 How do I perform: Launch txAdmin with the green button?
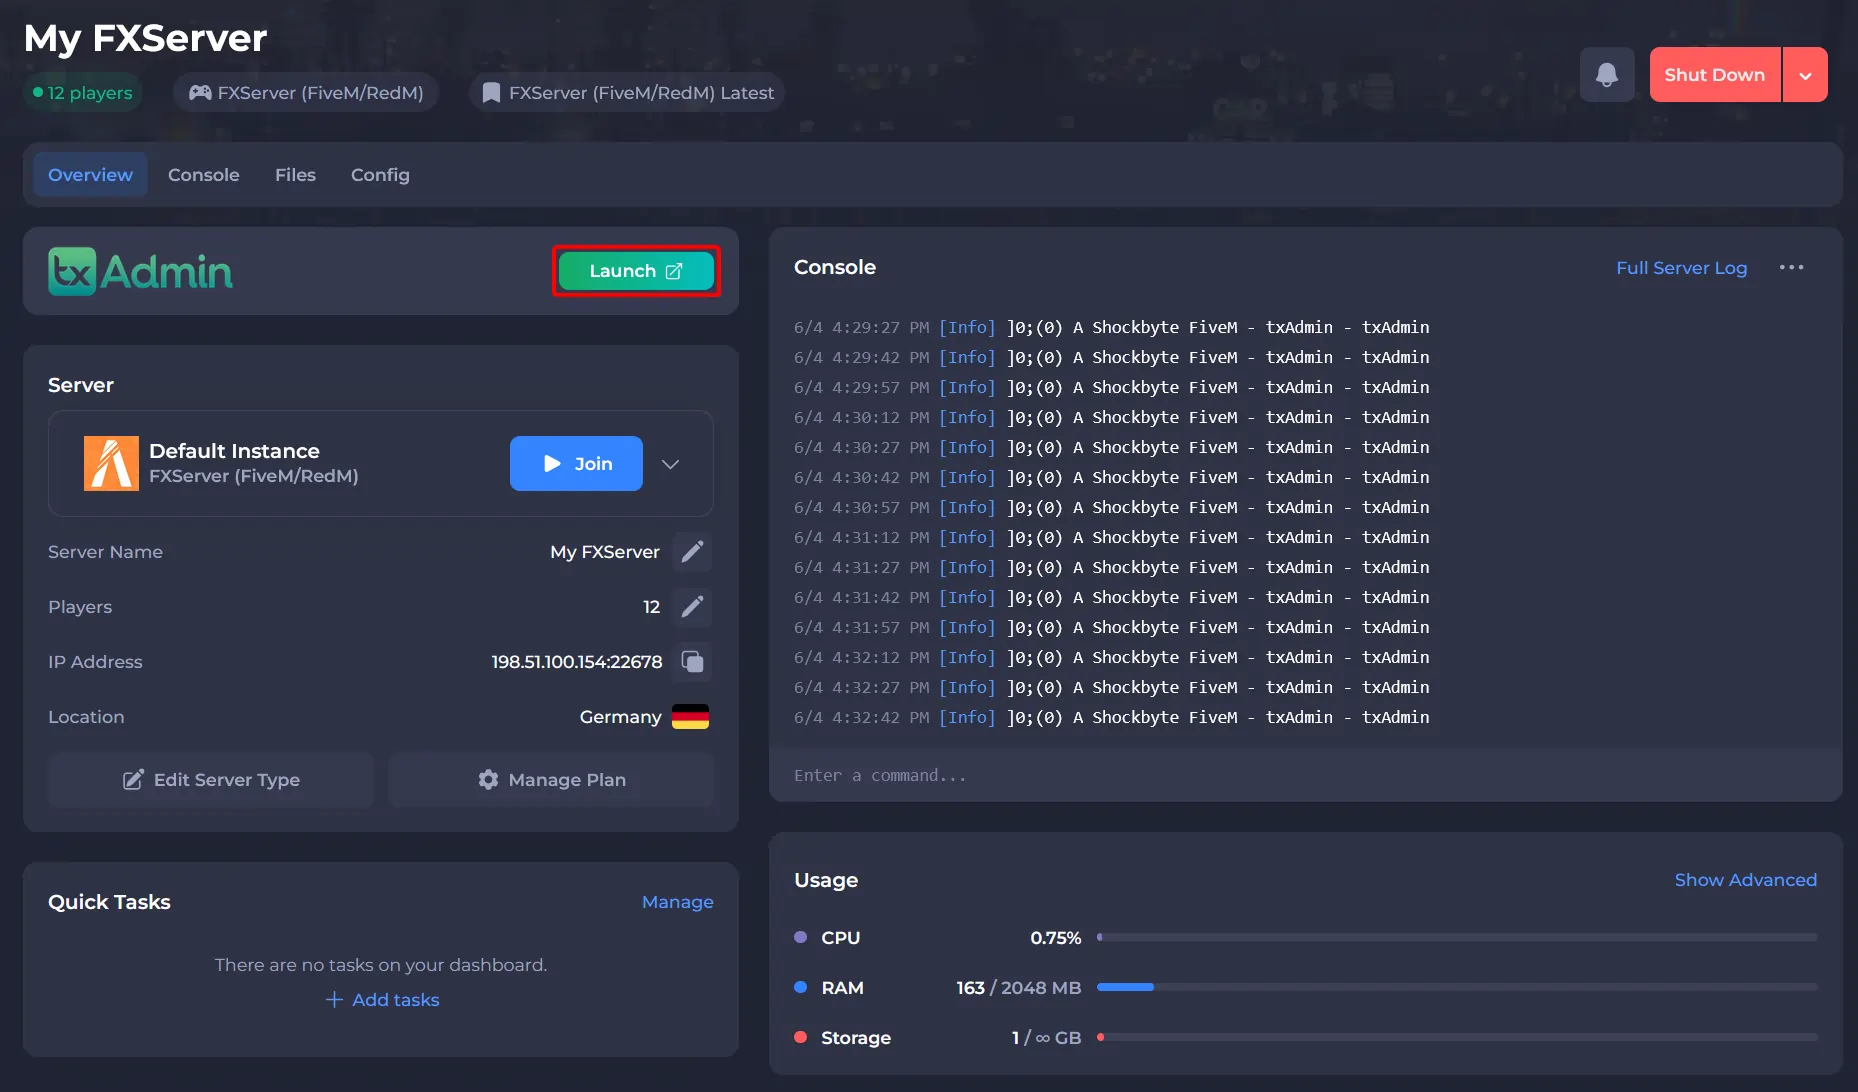point(636,271)
